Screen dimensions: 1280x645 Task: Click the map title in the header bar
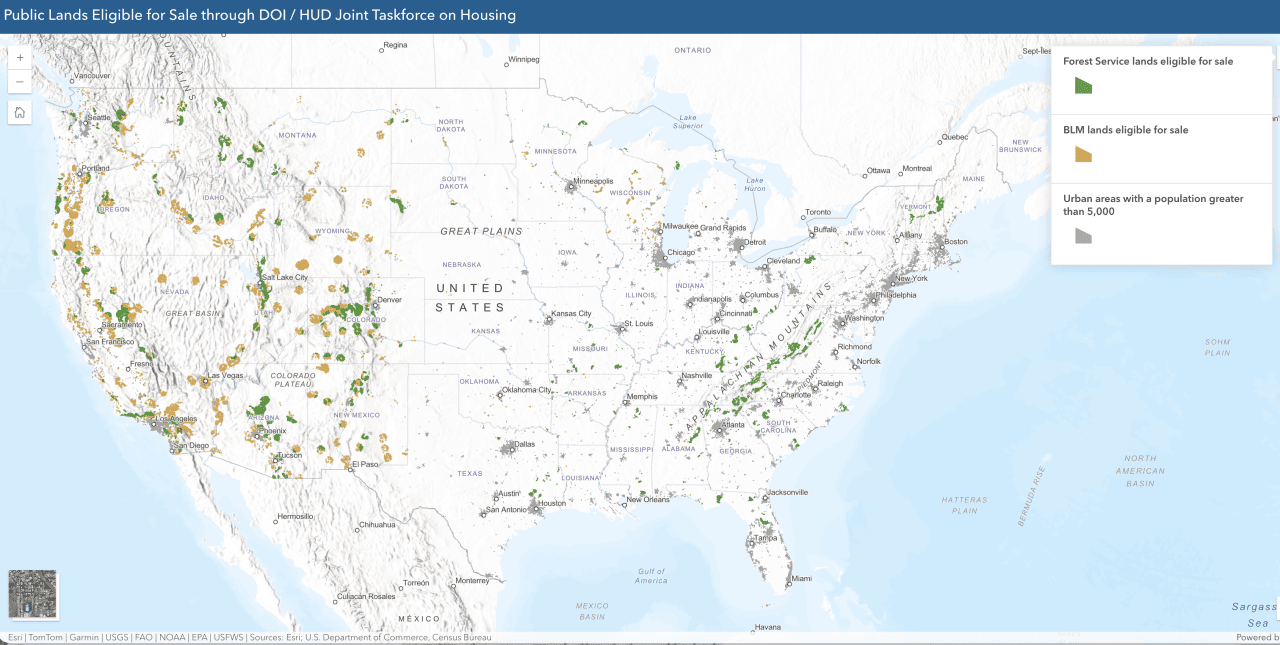click(x=263, y=14)
